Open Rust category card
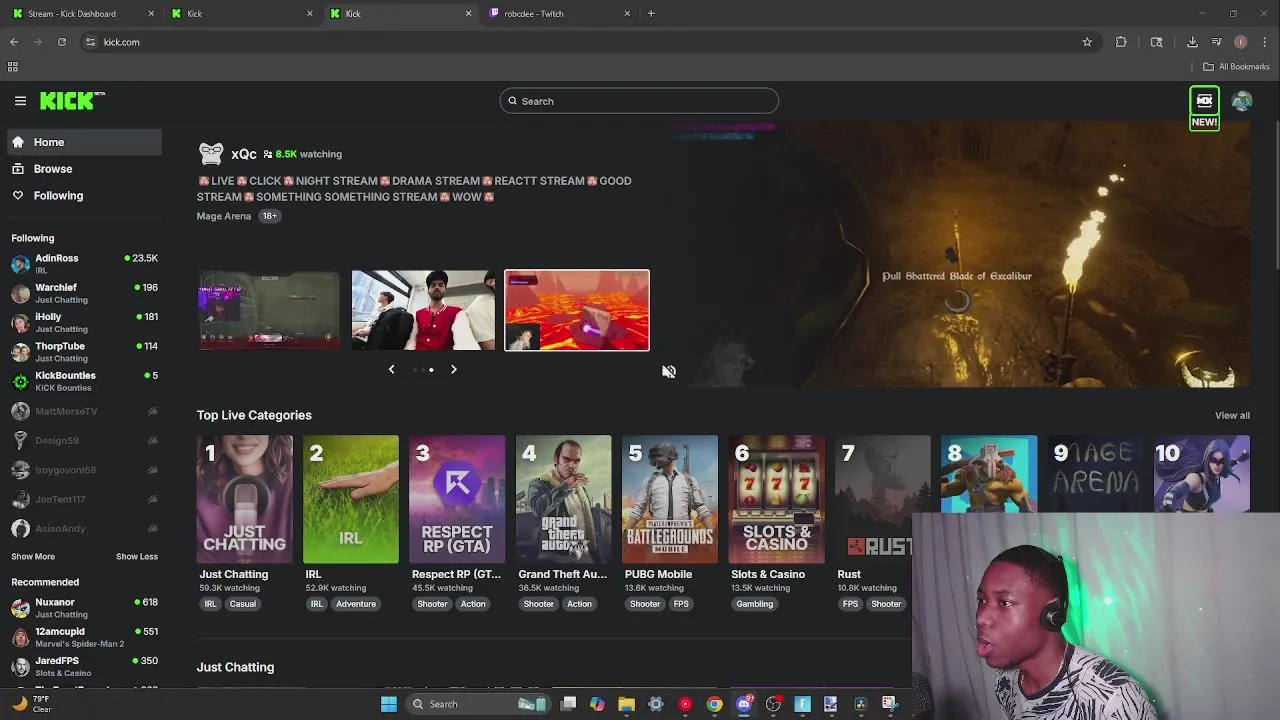The height and width of the screenshot is (720, 1280). 883,499
